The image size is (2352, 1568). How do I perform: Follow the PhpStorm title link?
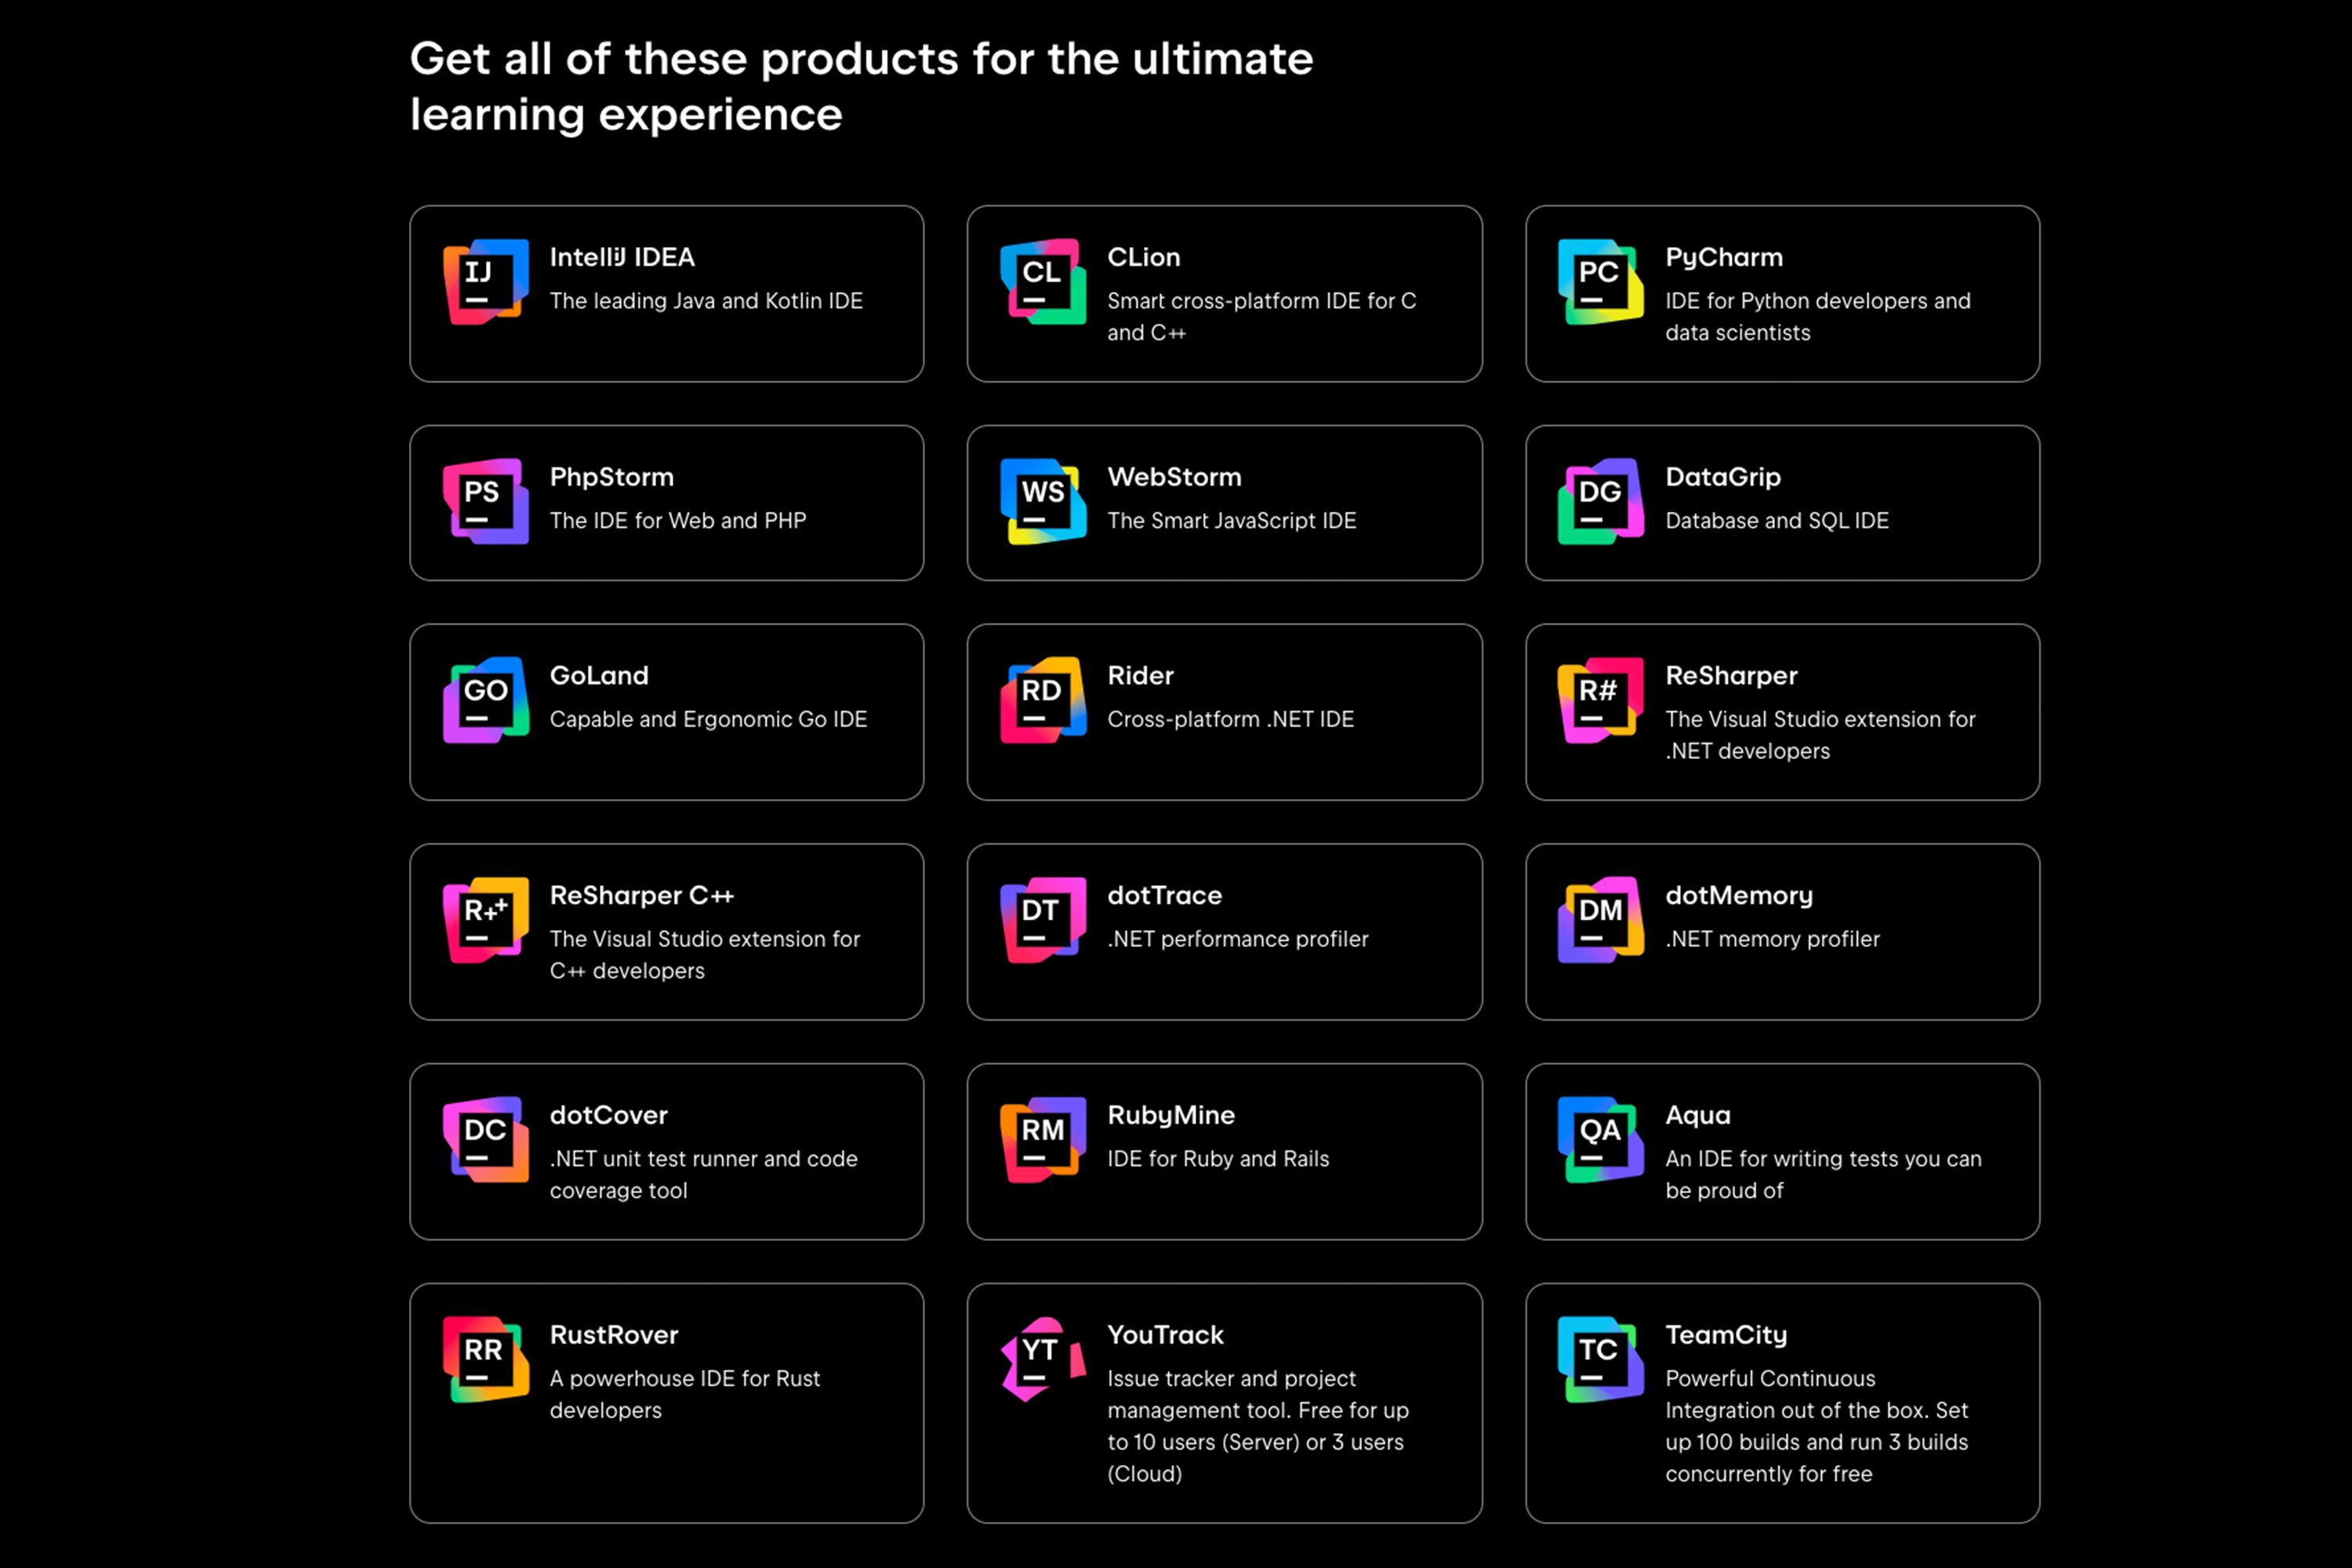tap(612, 478)
